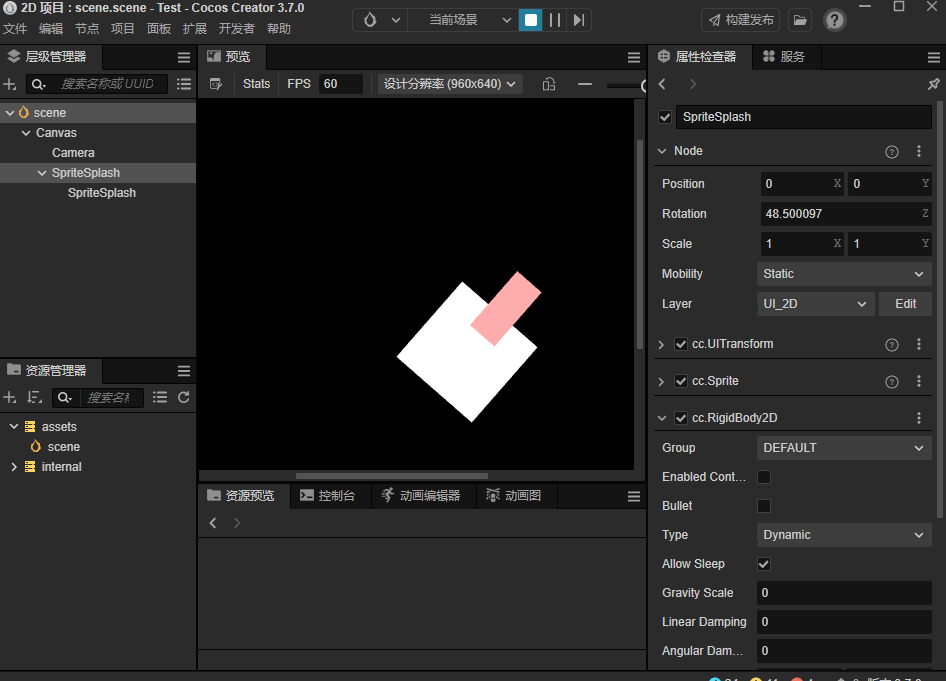This screenshot has height=681, width=946.
Task: Pause the preview playback
Action: [555, 20]
